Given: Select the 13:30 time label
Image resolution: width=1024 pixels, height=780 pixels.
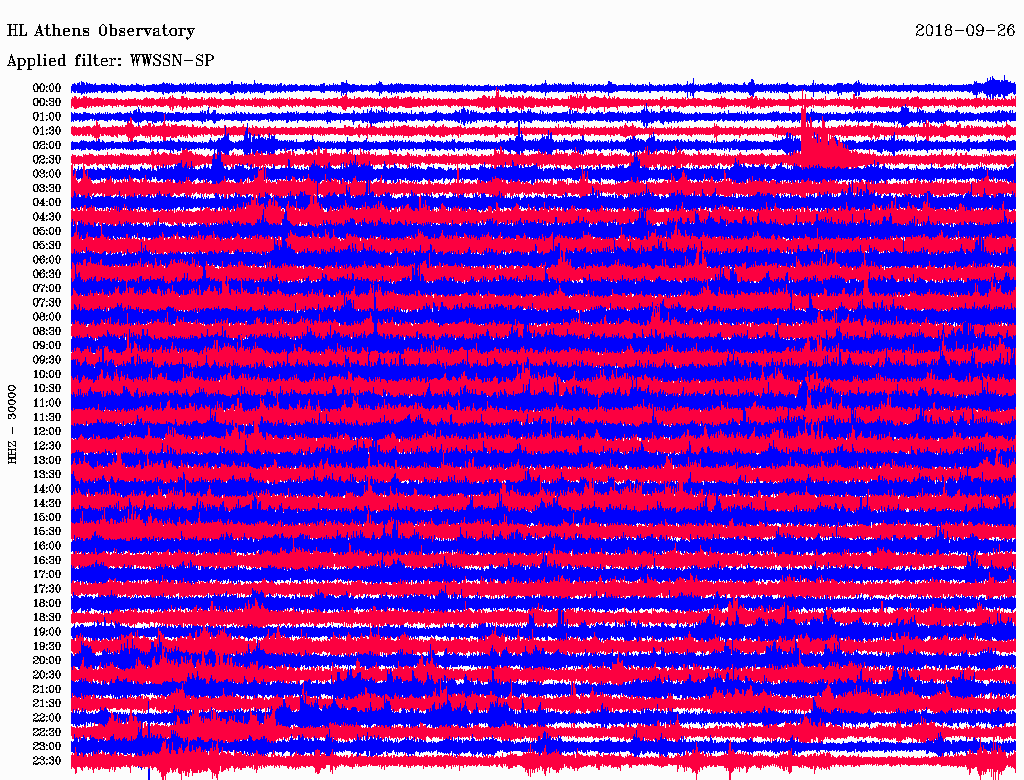Looking at the screenshot, I should (47, 474).
